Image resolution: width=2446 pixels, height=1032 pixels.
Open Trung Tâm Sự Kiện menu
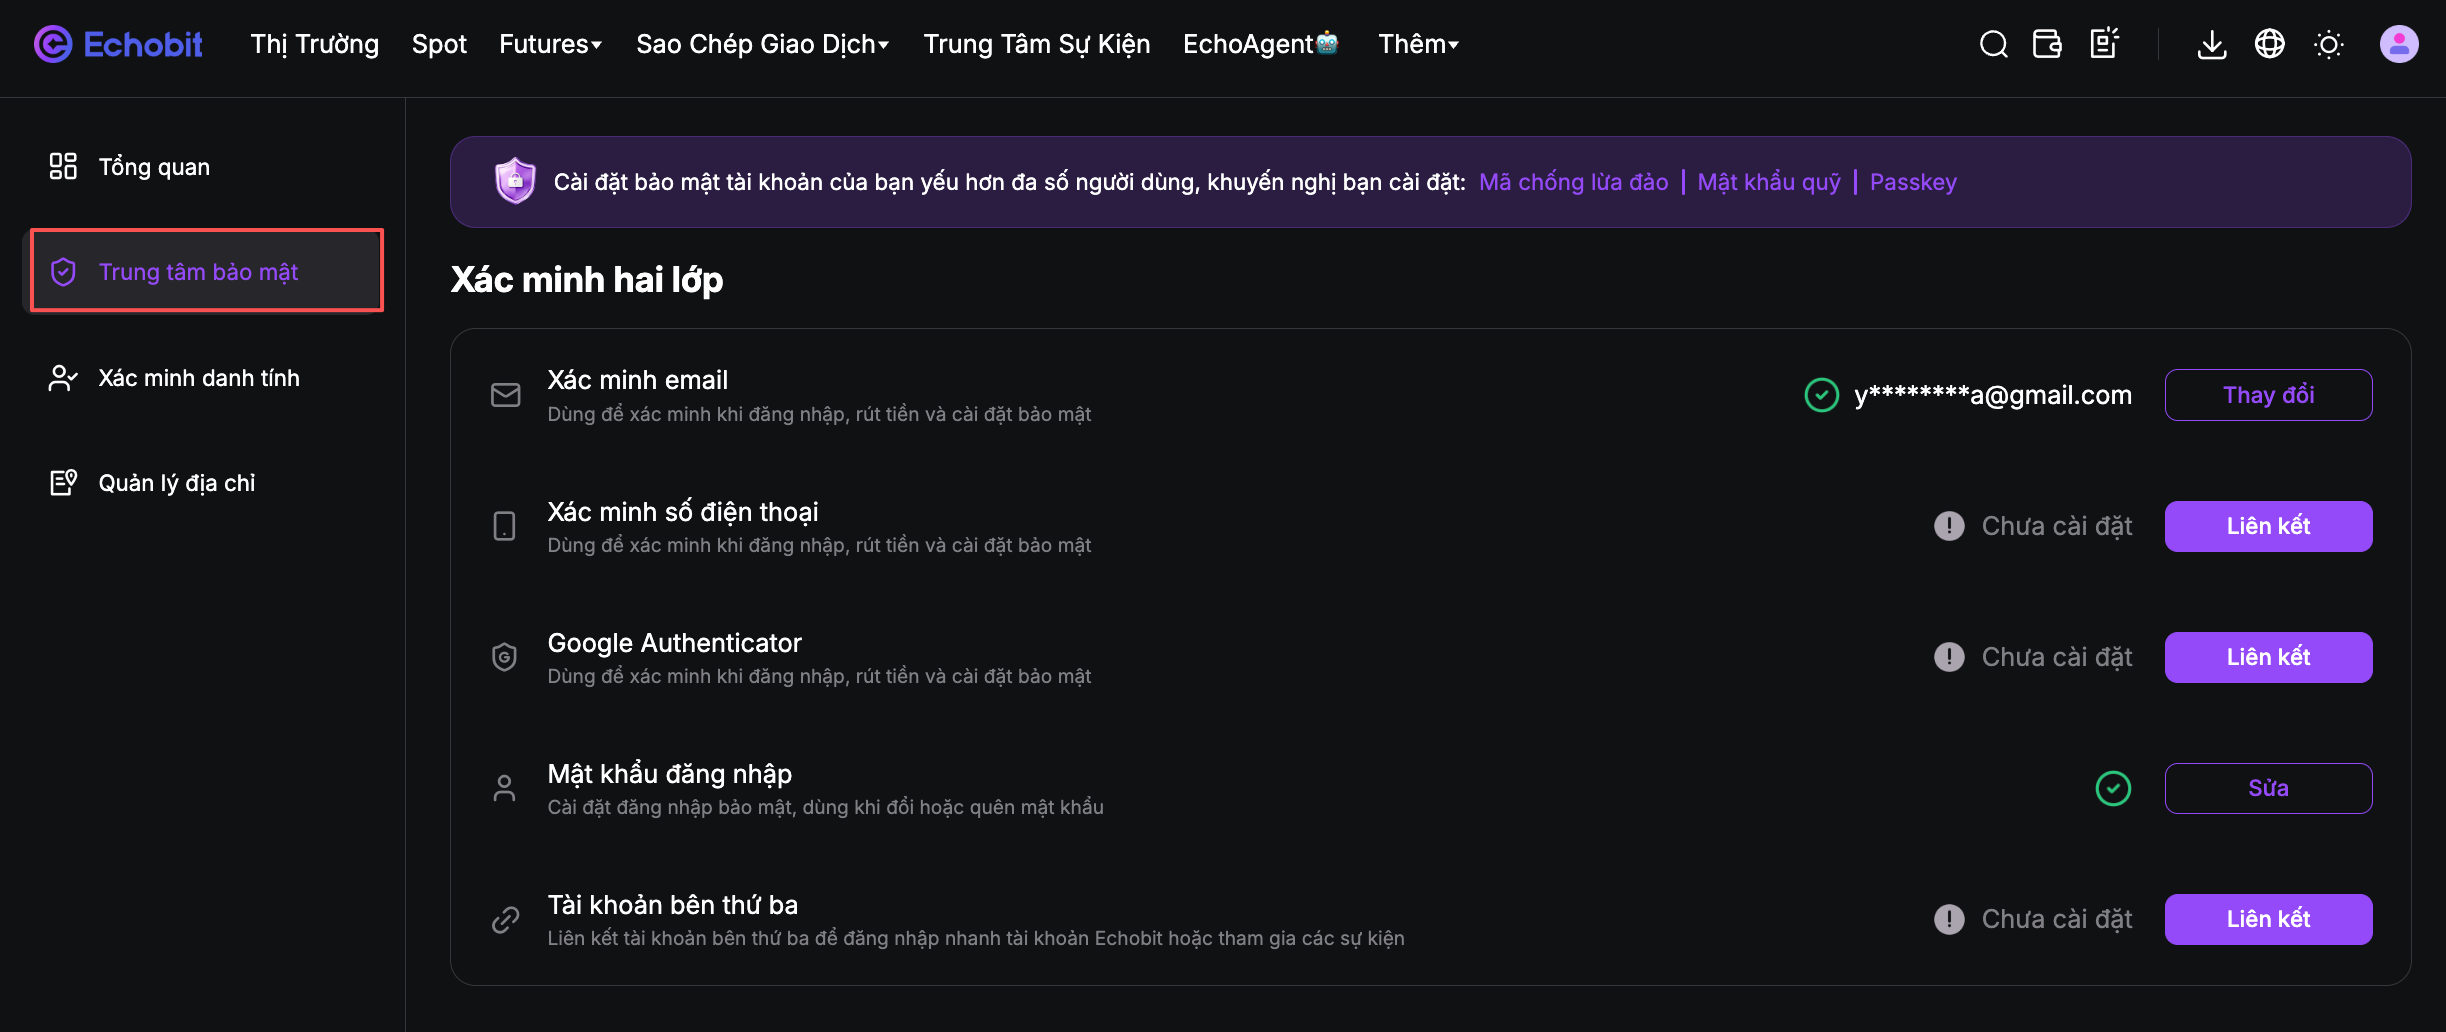click(x=1036, y=44)
